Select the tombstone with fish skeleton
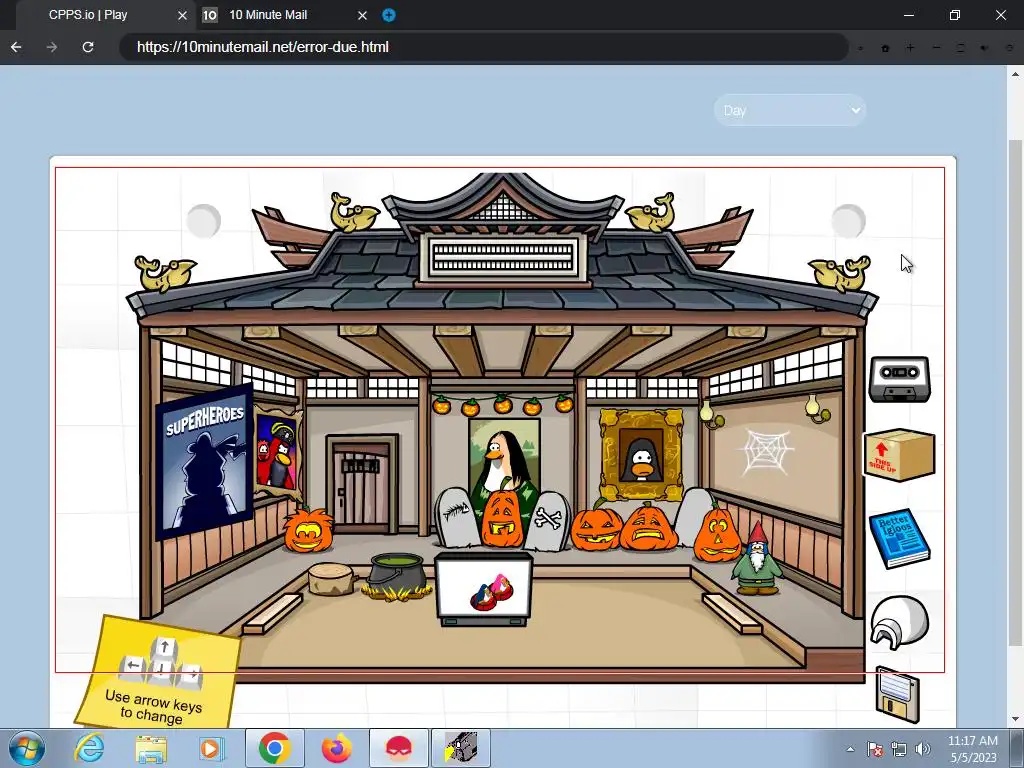 point(458,517)
